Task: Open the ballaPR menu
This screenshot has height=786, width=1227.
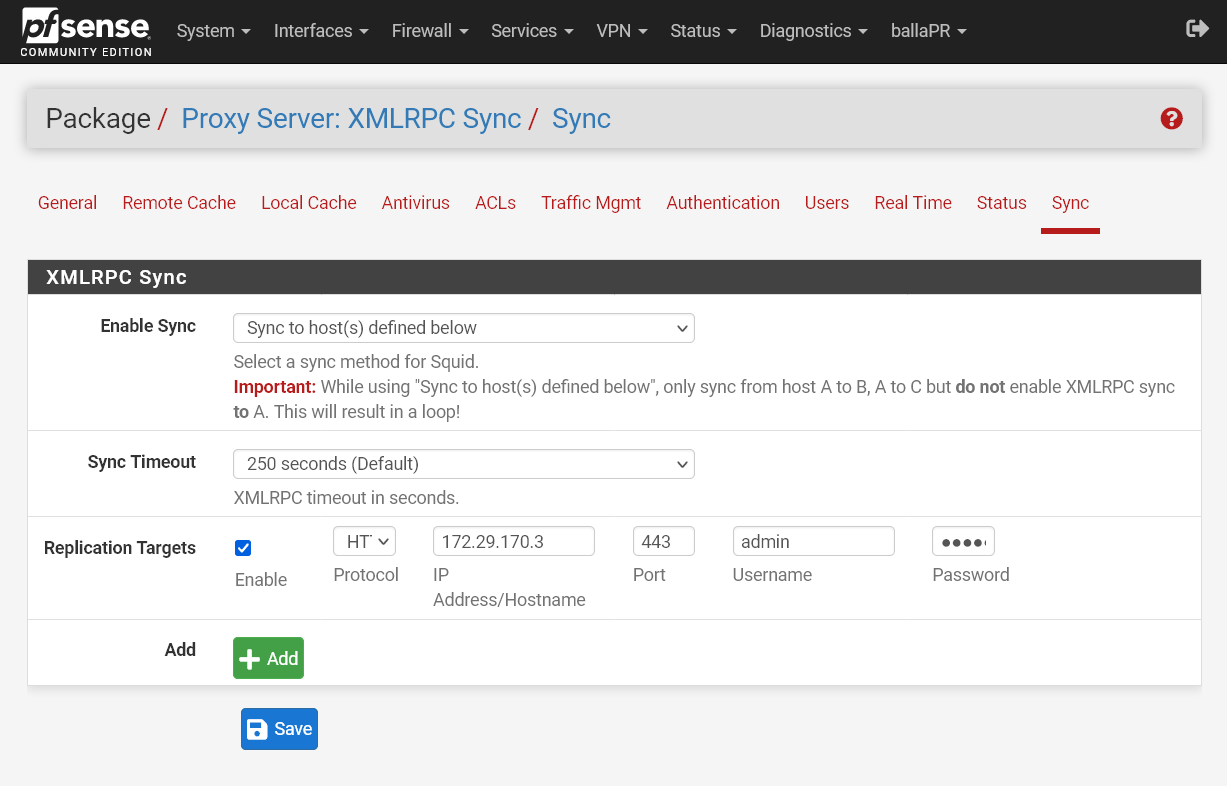Action: [928, 31]
